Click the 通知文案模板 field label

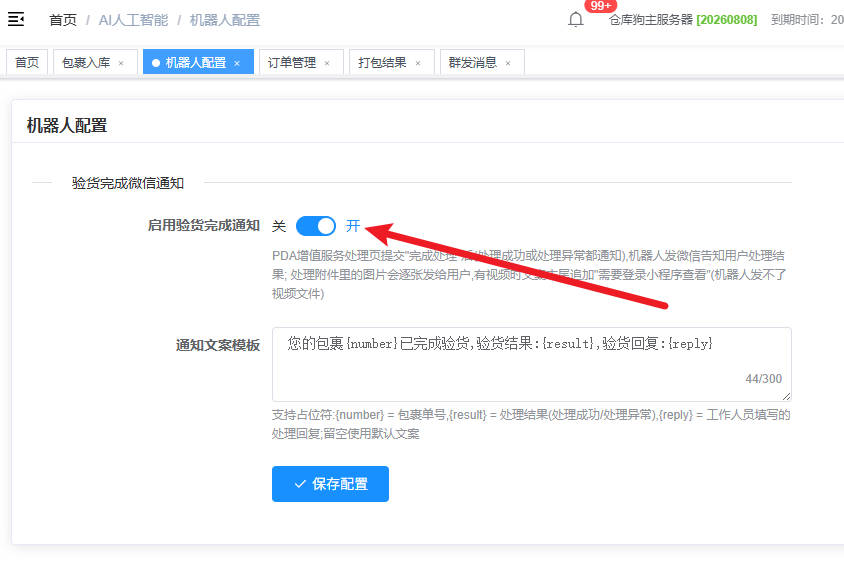coord(218,345)
